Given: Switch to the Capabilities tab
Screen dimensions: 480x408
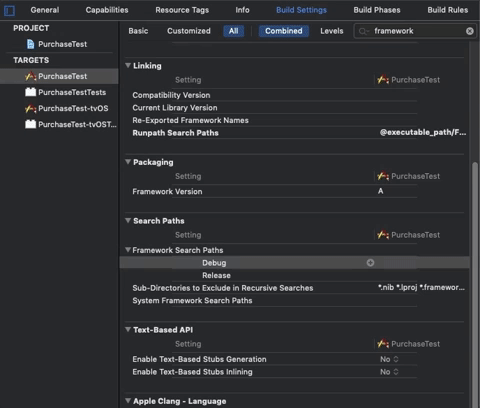Looking at the screenshot, I should click(x=107, y=10).
